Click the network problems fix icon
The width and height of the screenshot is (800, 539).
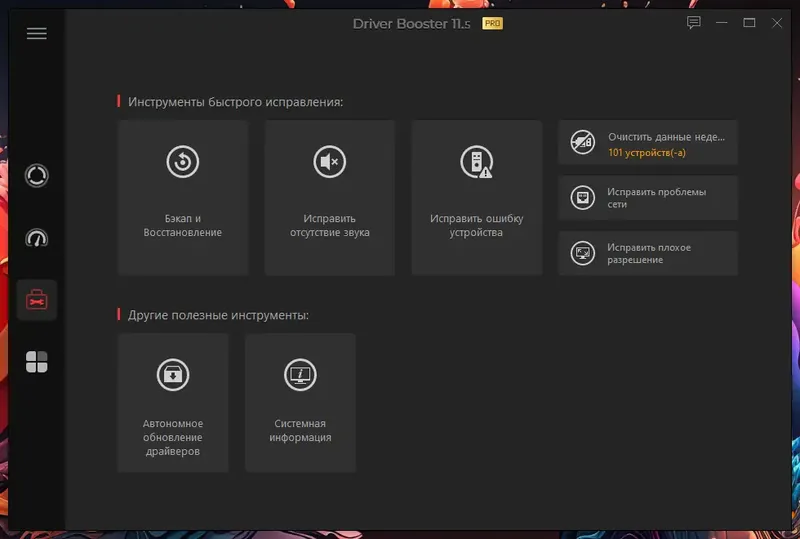click(x=583, y=198)
